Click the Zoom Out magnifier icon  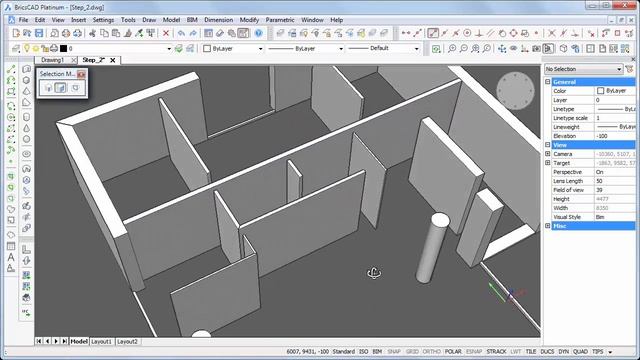tap(464, 49)
